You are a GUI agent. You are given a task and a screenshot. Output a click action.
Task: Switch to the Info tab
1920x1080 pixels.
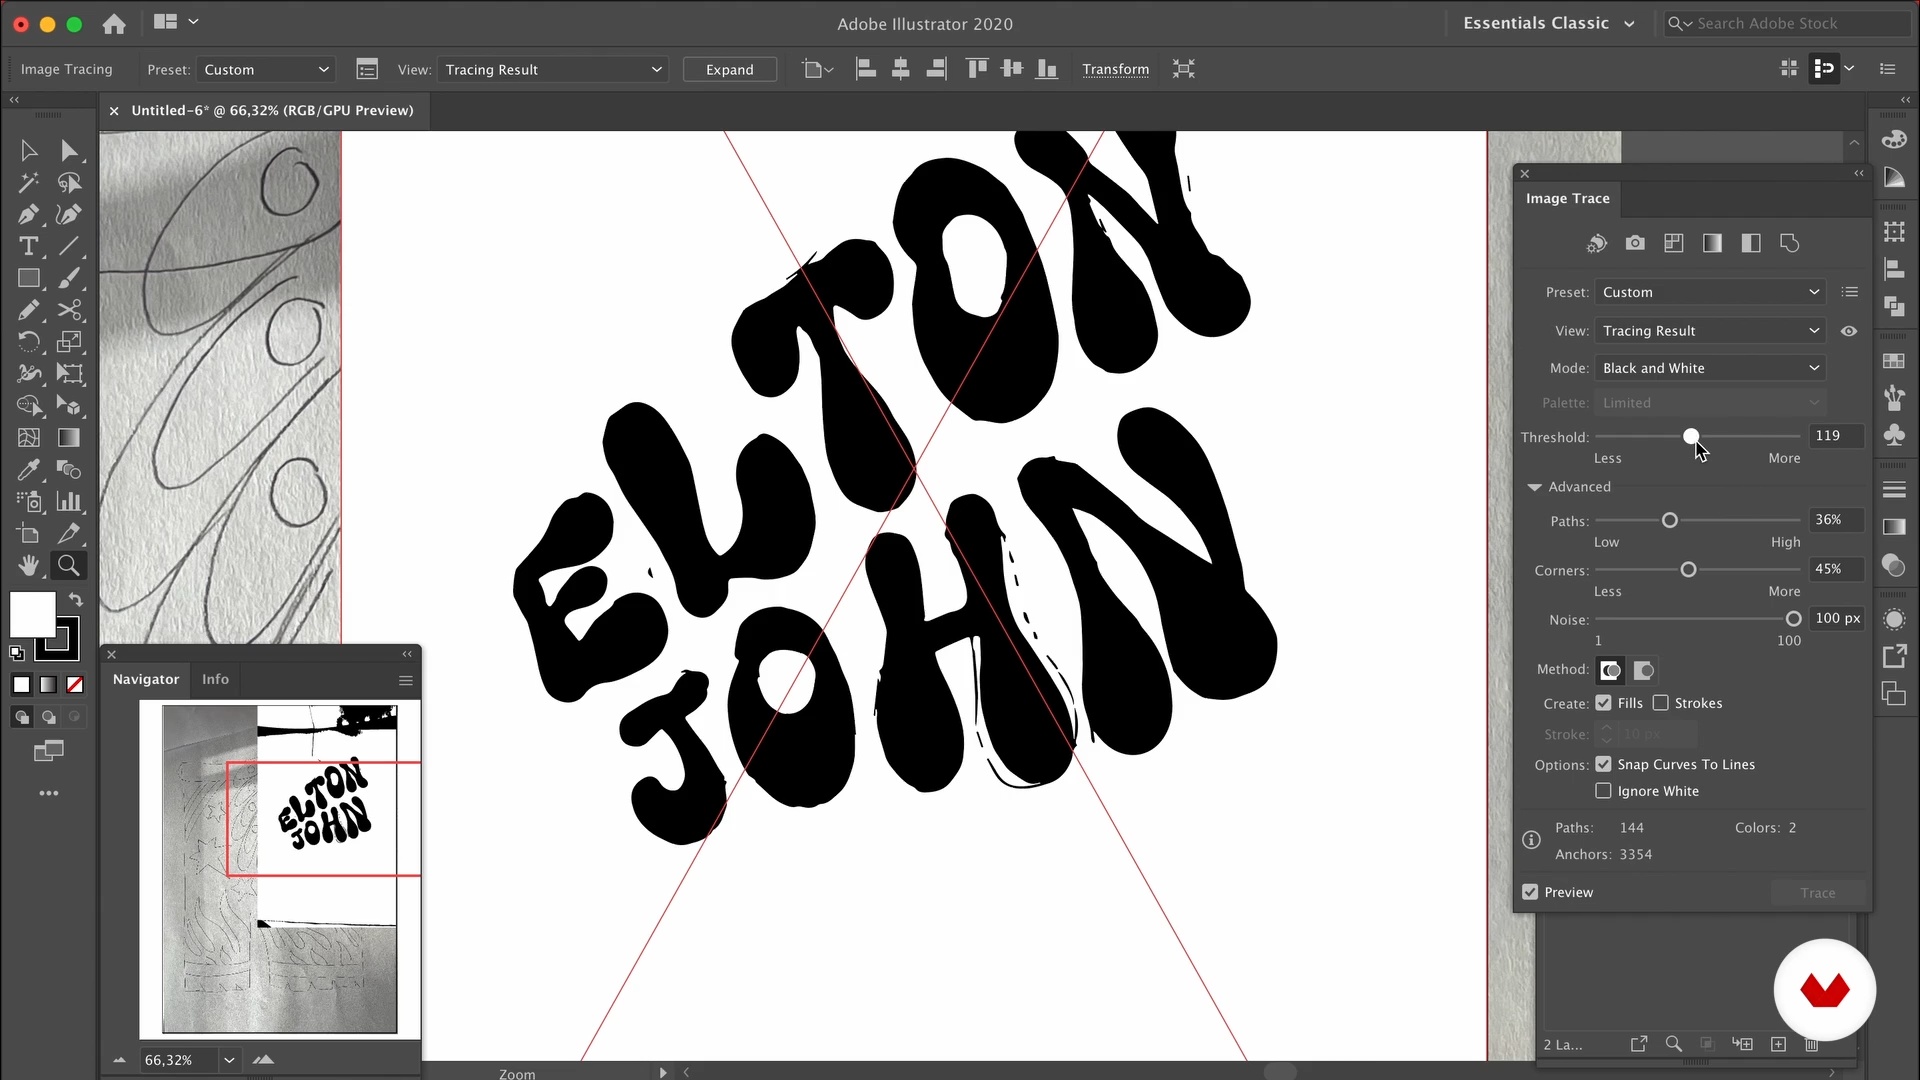pos(215,679)
